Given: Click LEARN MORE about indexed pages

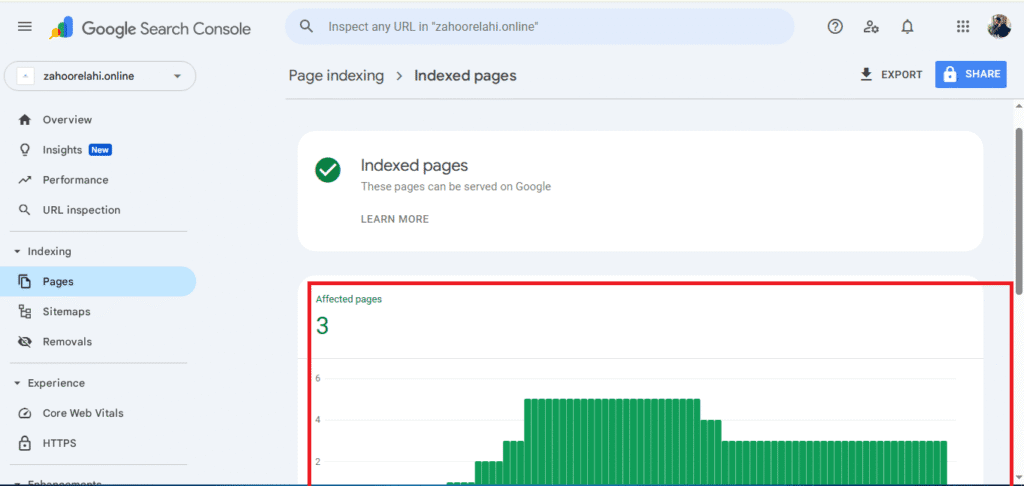Looking at the screenshot, I should click(394, 219).
